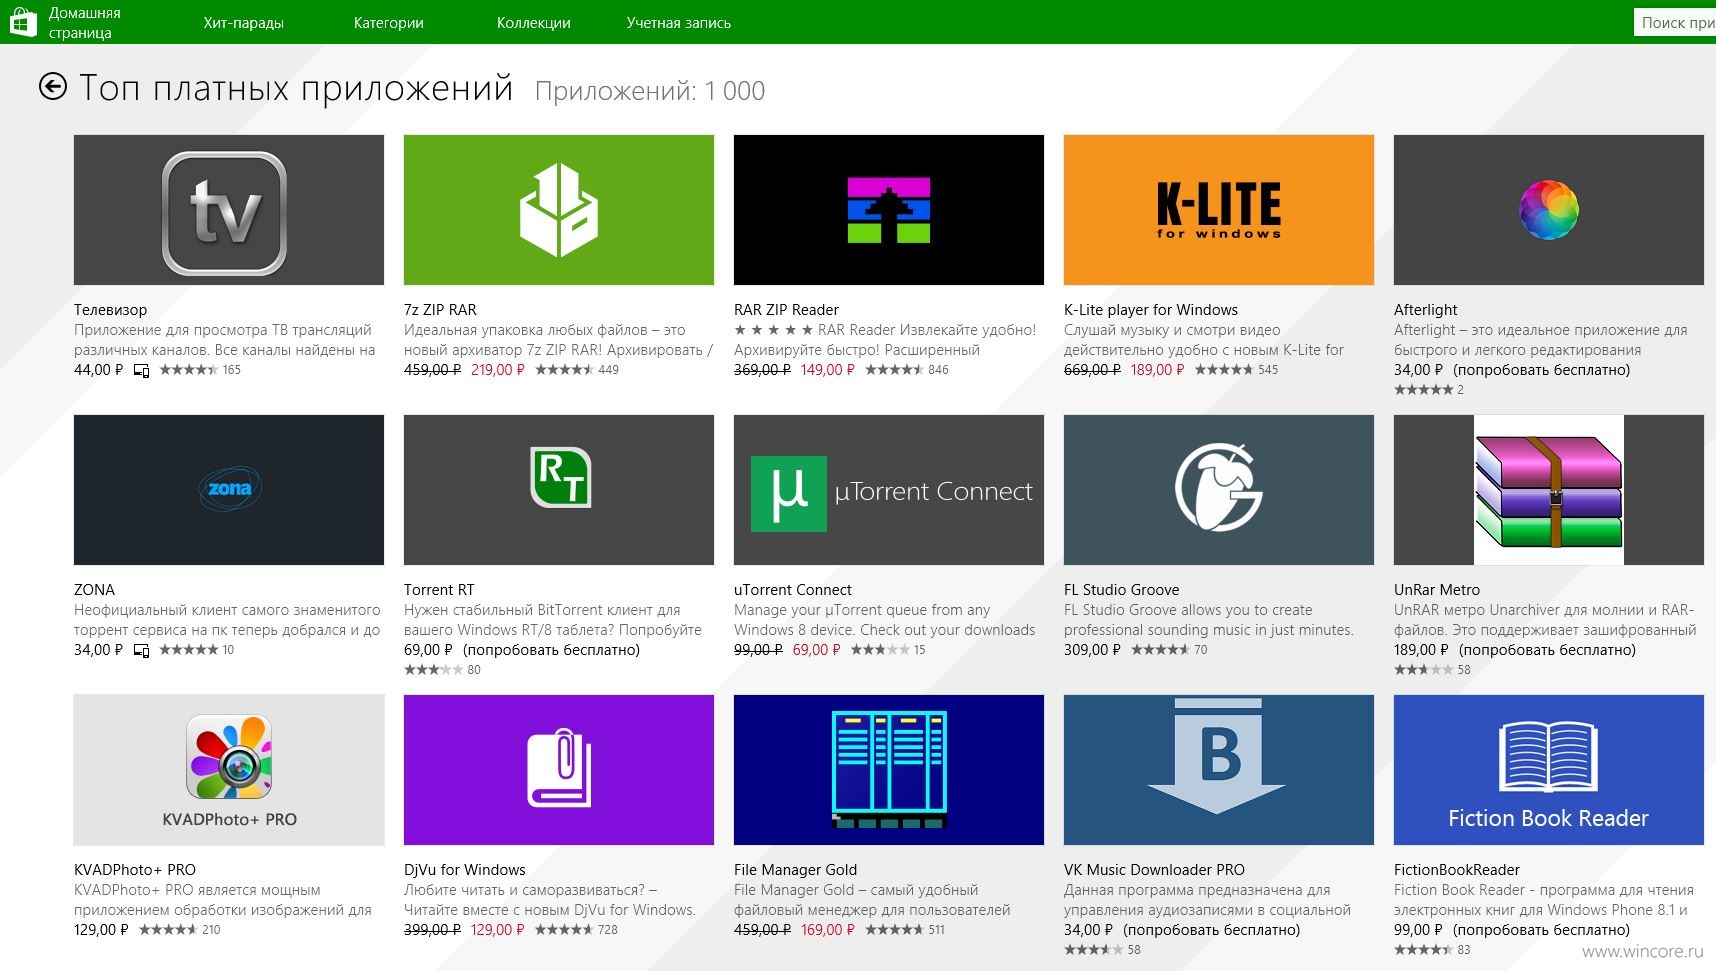Click uTorrent Connect sale price 69,00 ₽
Viewport: 1716px width, 971px height.
pos(817,650)
